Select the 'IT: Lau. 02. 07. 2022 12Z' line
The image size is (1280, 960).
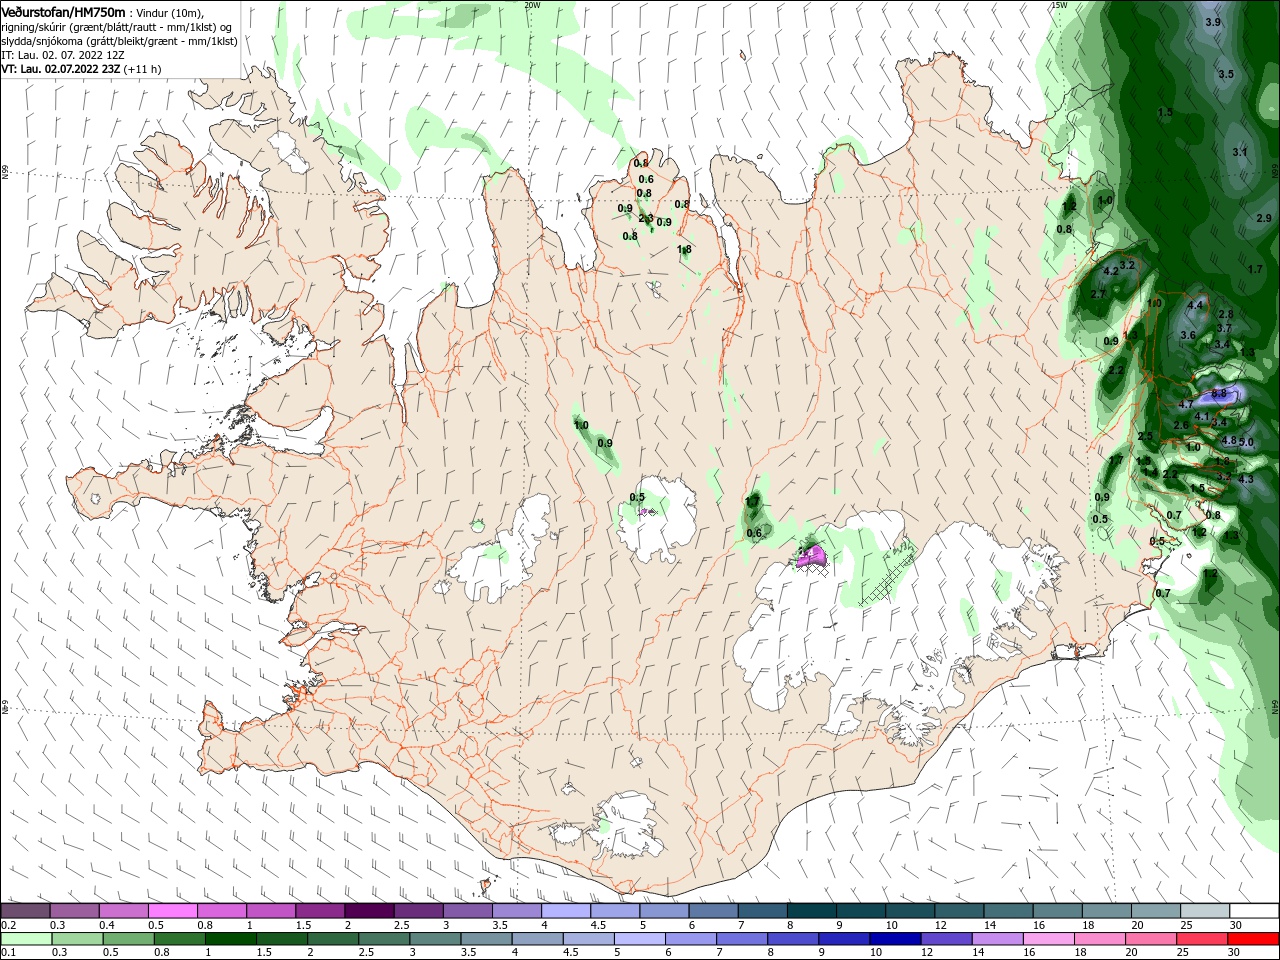click(63, 55)
